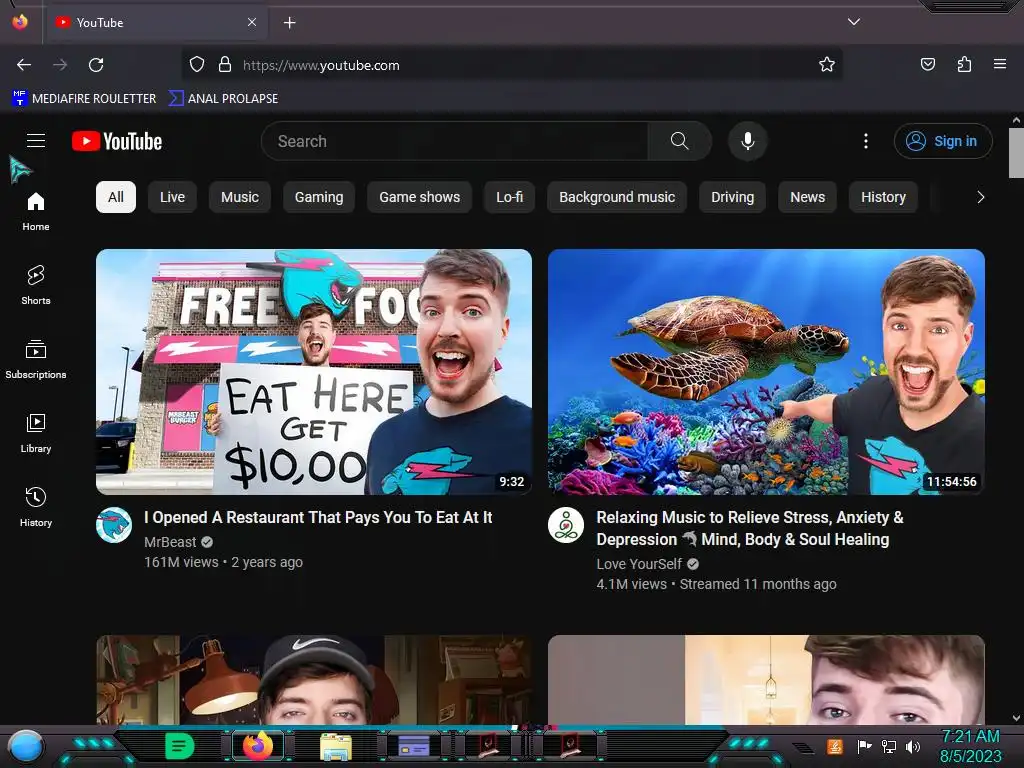Open File Explorer from taskbar
This screenshot has width=1024, height=768.
(x=336, y=746)
